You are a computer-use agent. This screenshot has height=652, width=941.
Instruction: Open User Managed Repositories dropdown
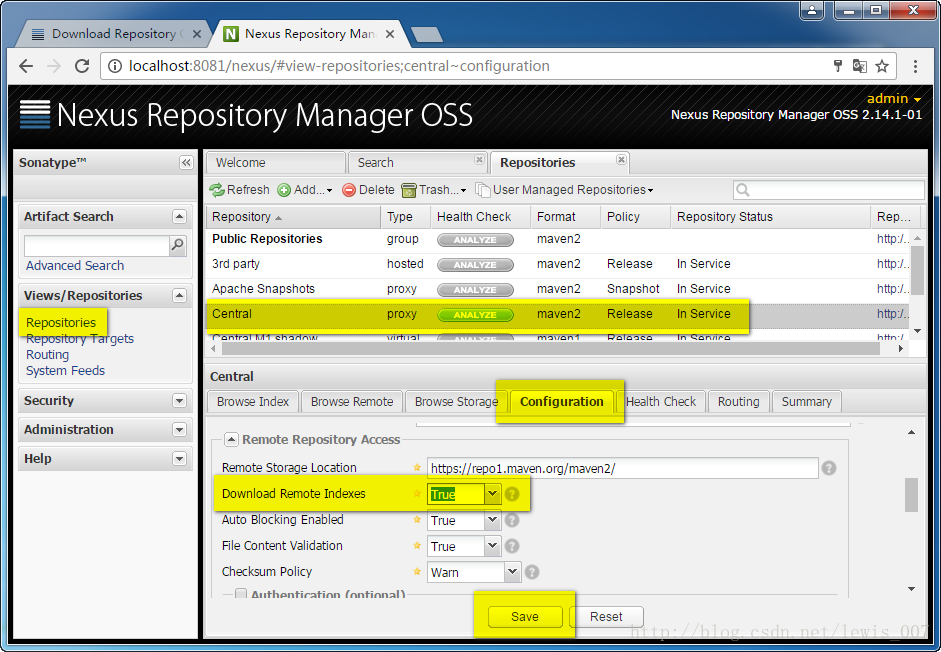coord(565,190)
